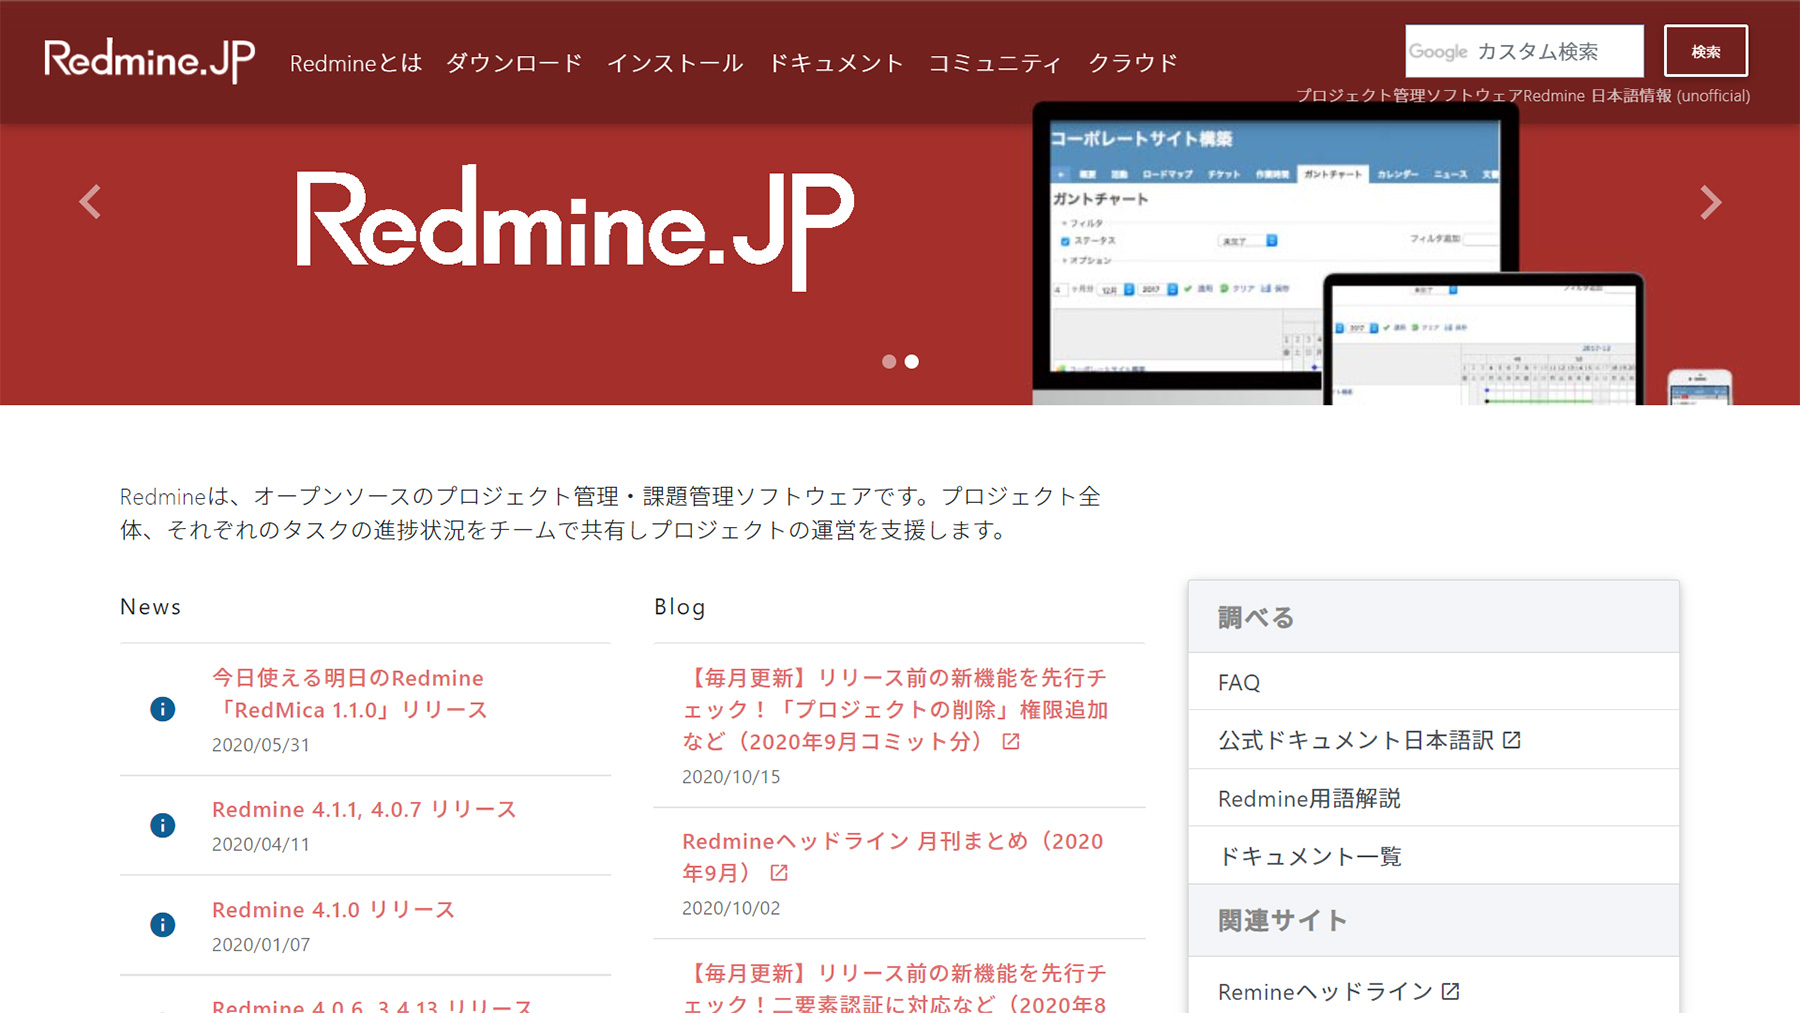This screenshot has height=1013, width=1800.
Task: Click external link icon beside 公式ドキュメント日本語訳
Action: pyautogui.click(x=1512, y=740)
